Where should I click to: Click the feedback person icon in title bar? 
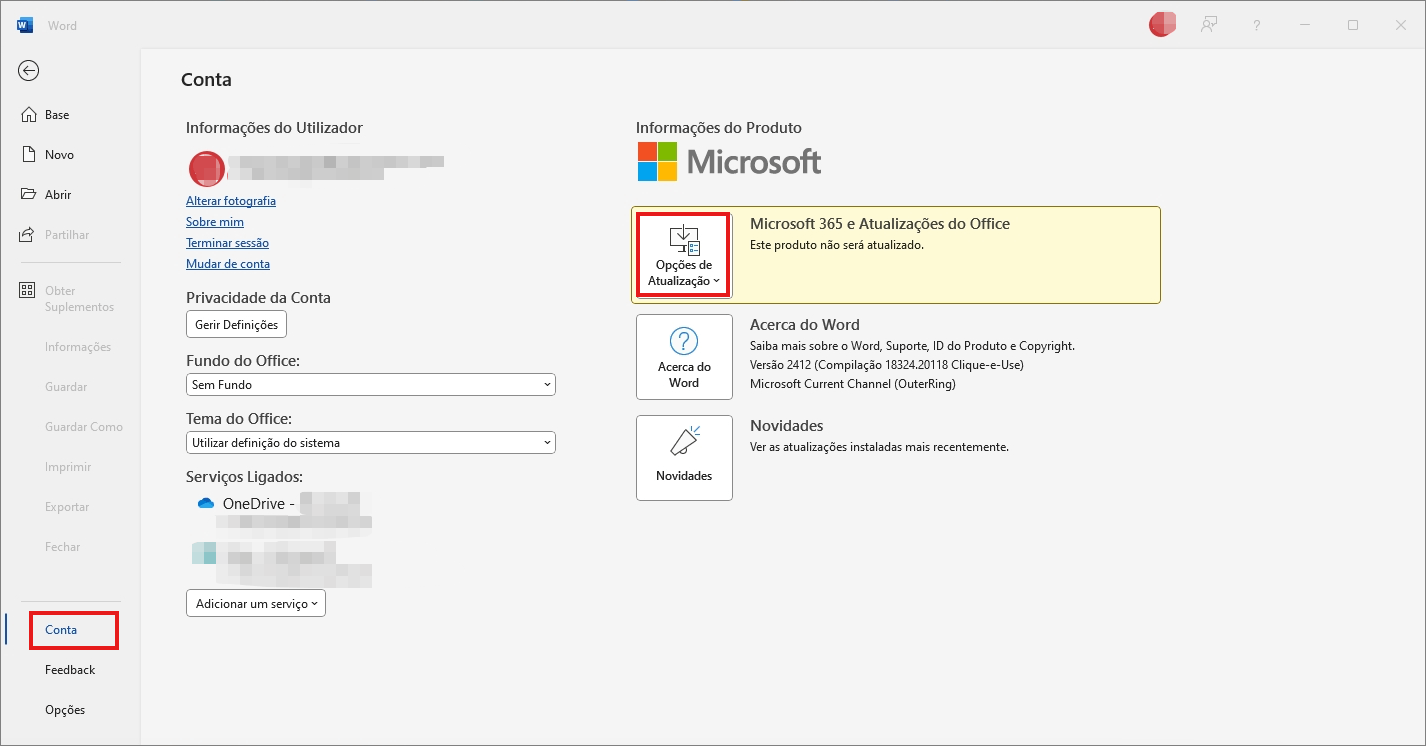click(x=1210, y=25)
